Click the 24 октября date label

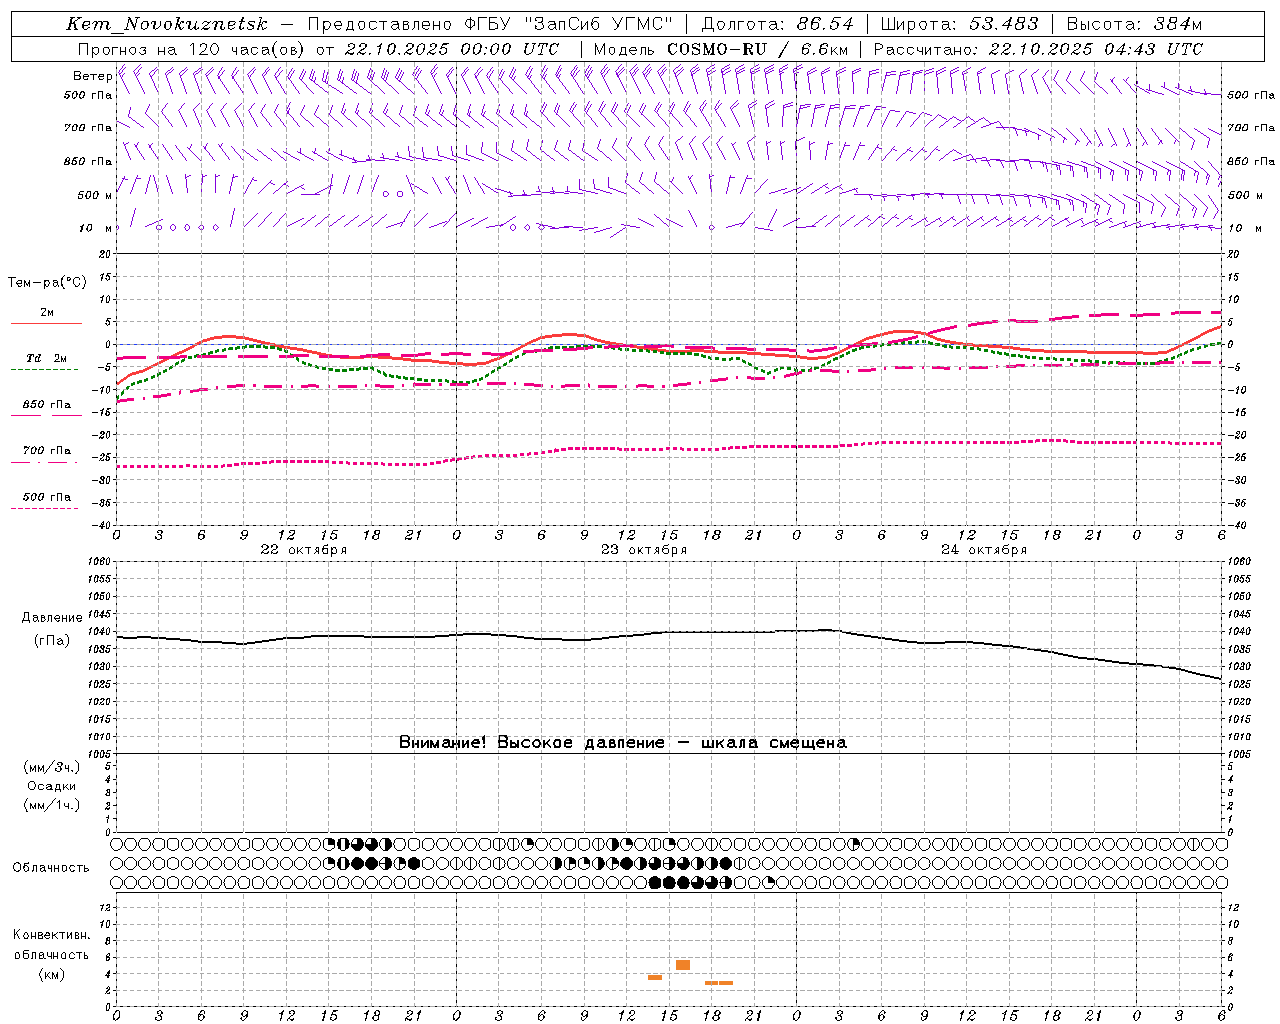coord(984,550)
